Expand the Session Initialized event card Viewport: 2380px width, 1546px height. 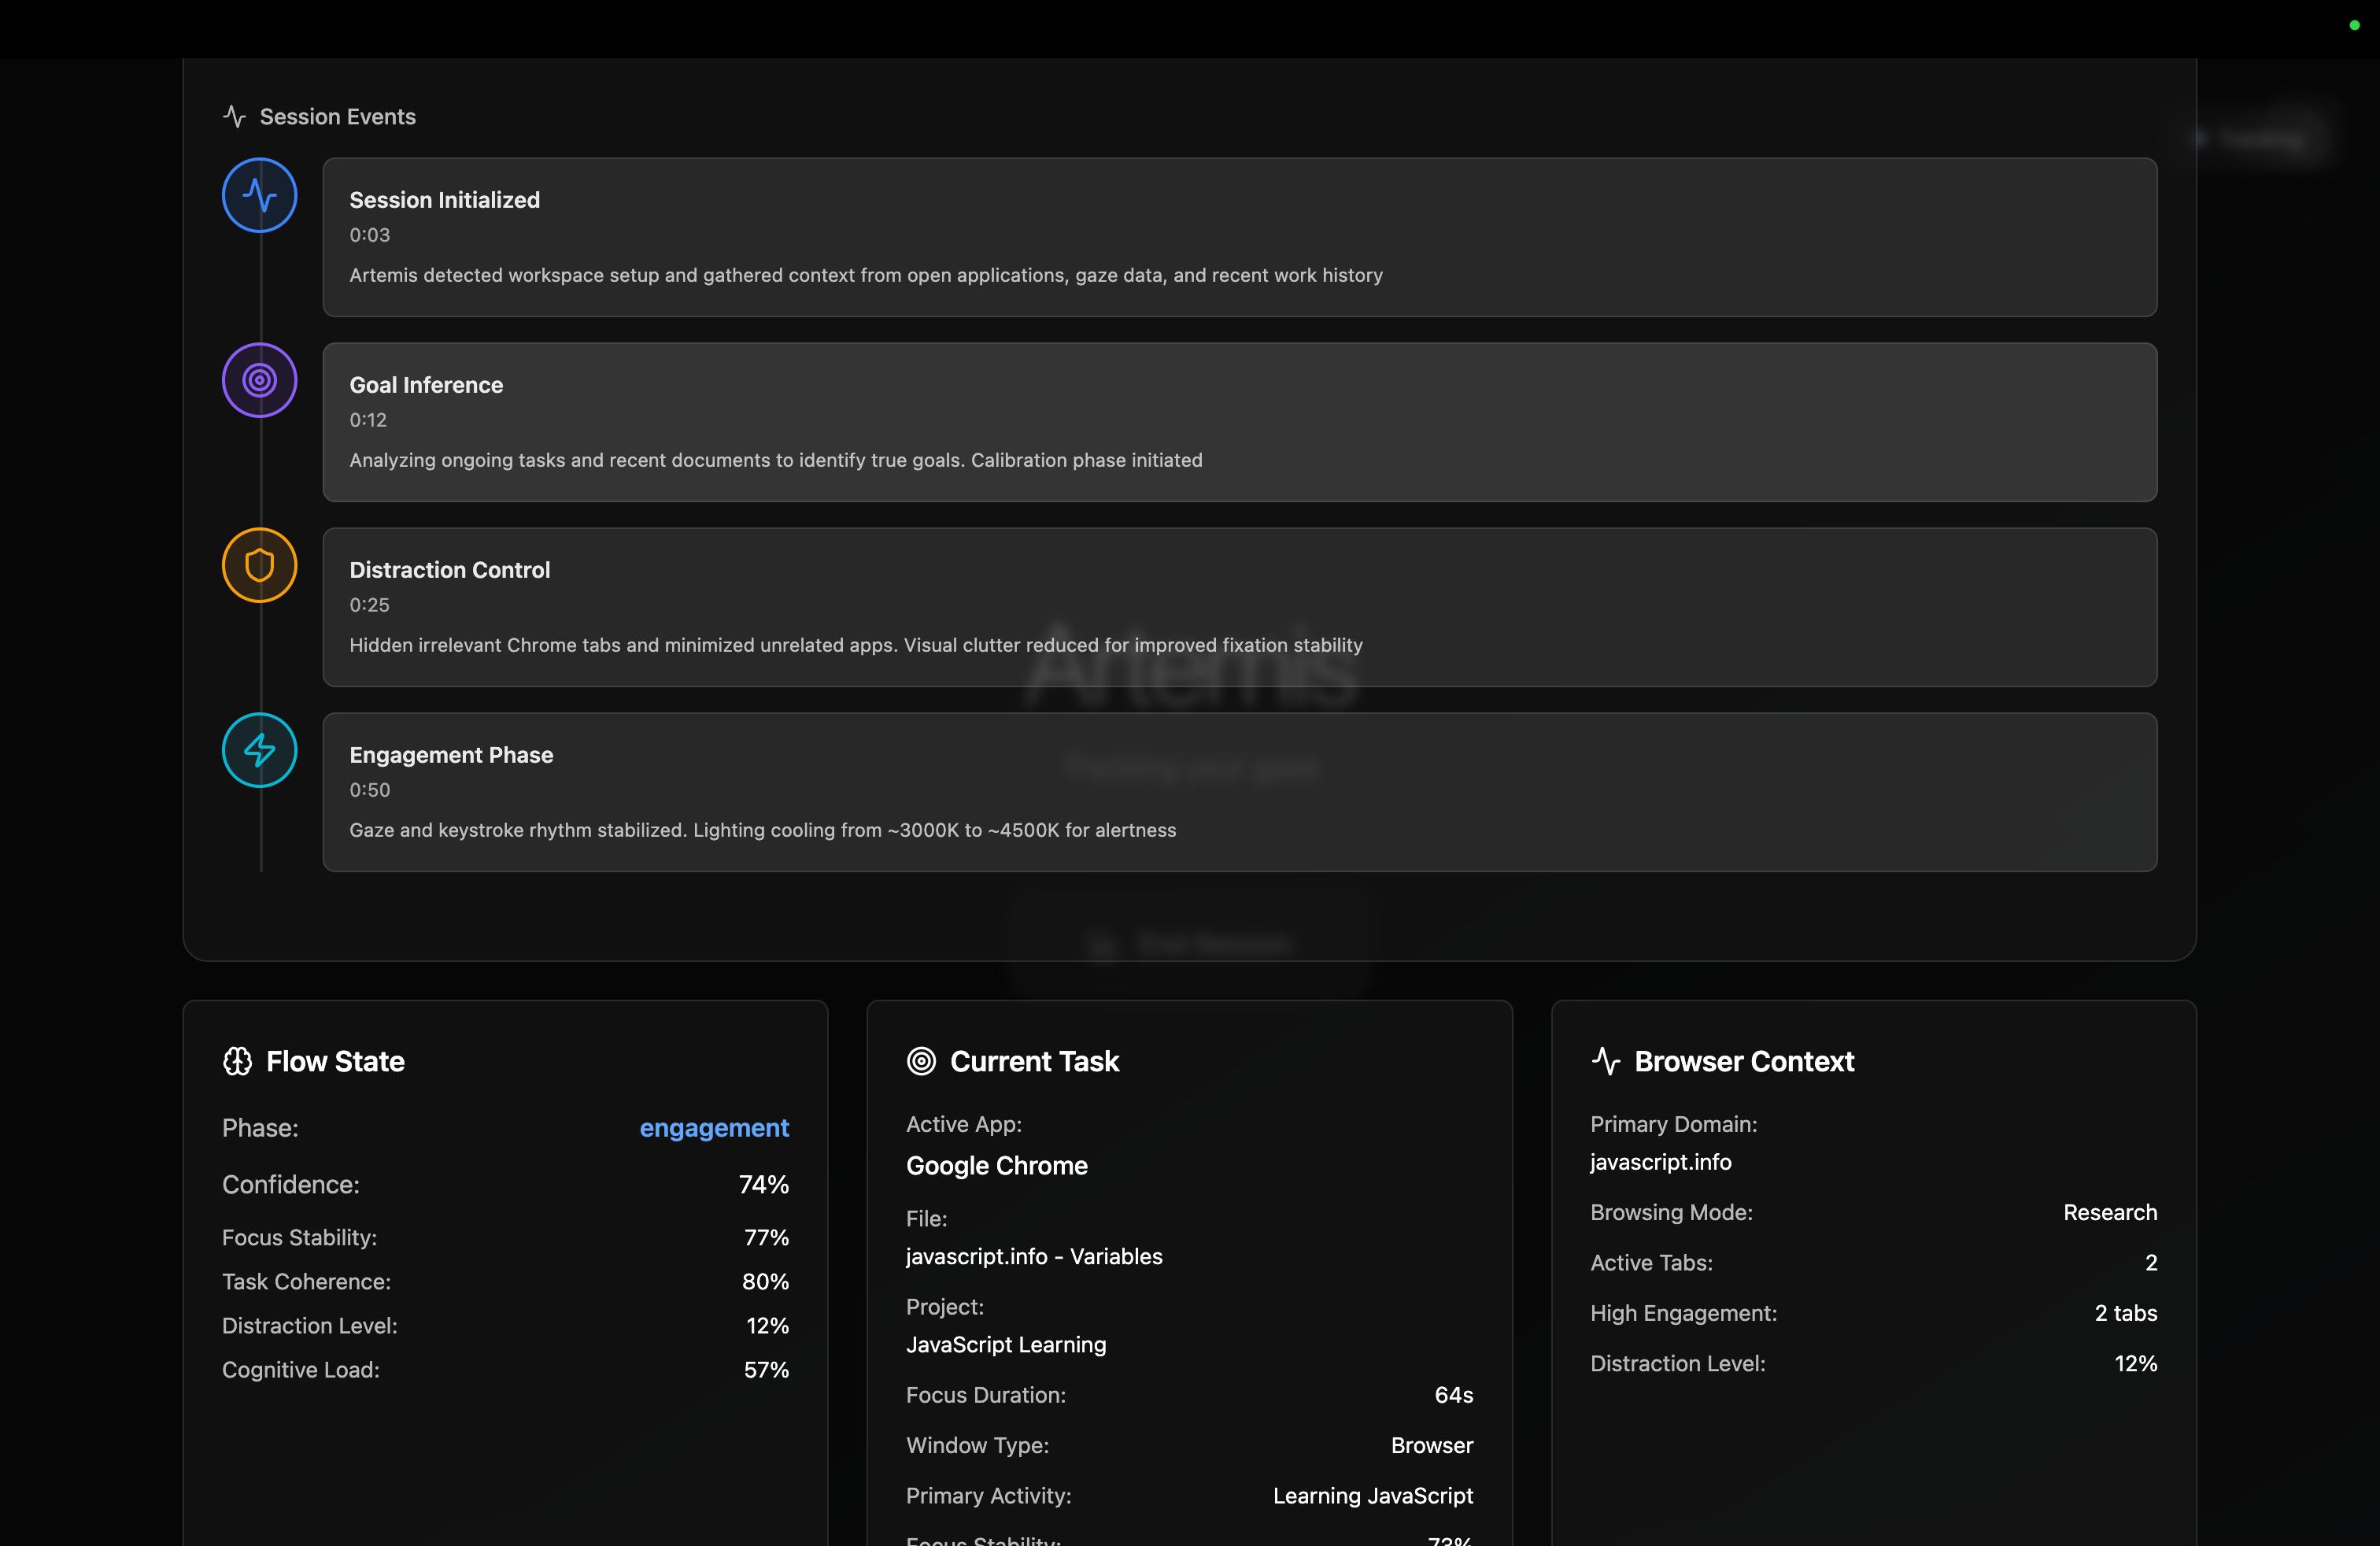pos(1240,238)
